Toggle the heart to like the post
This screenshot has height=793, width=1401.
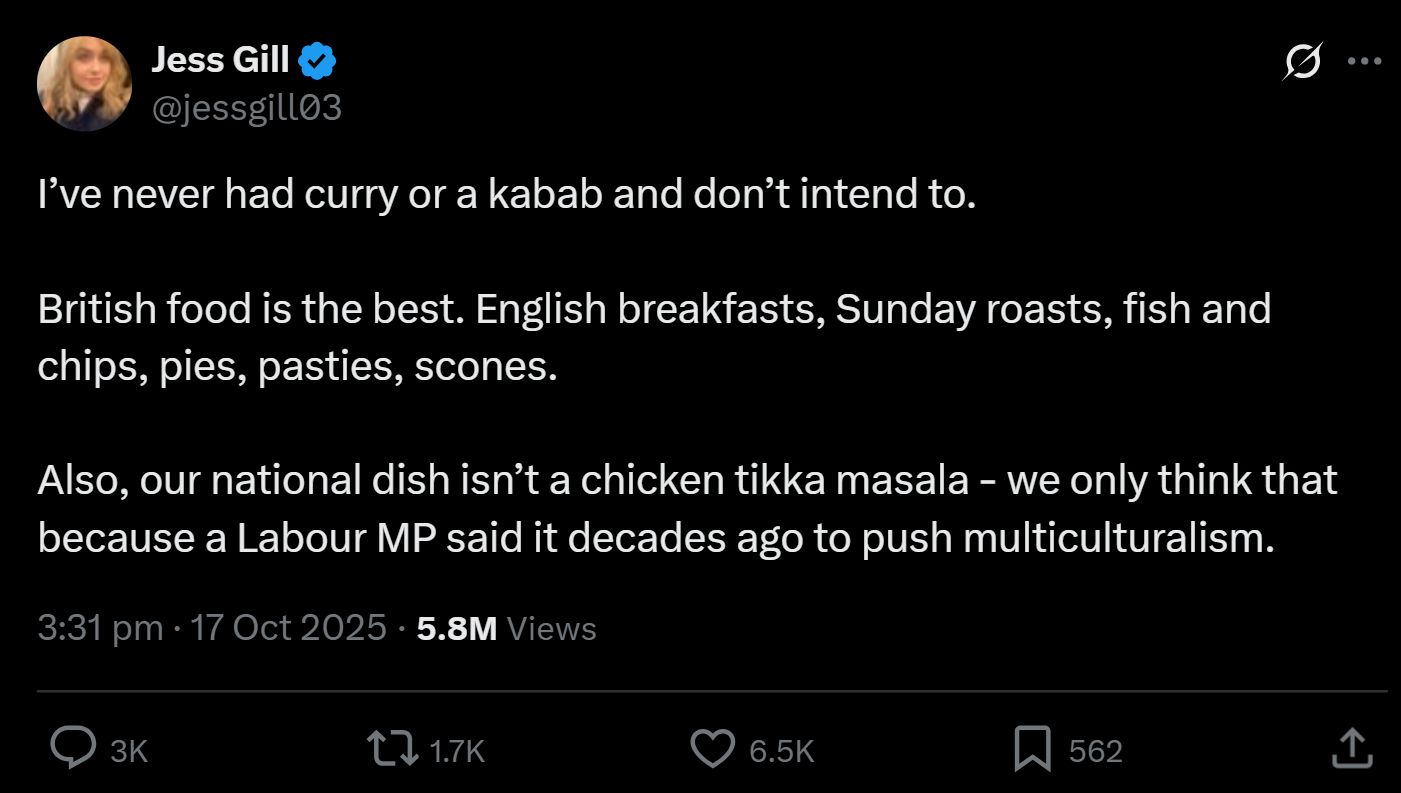[x=712, y=750]
